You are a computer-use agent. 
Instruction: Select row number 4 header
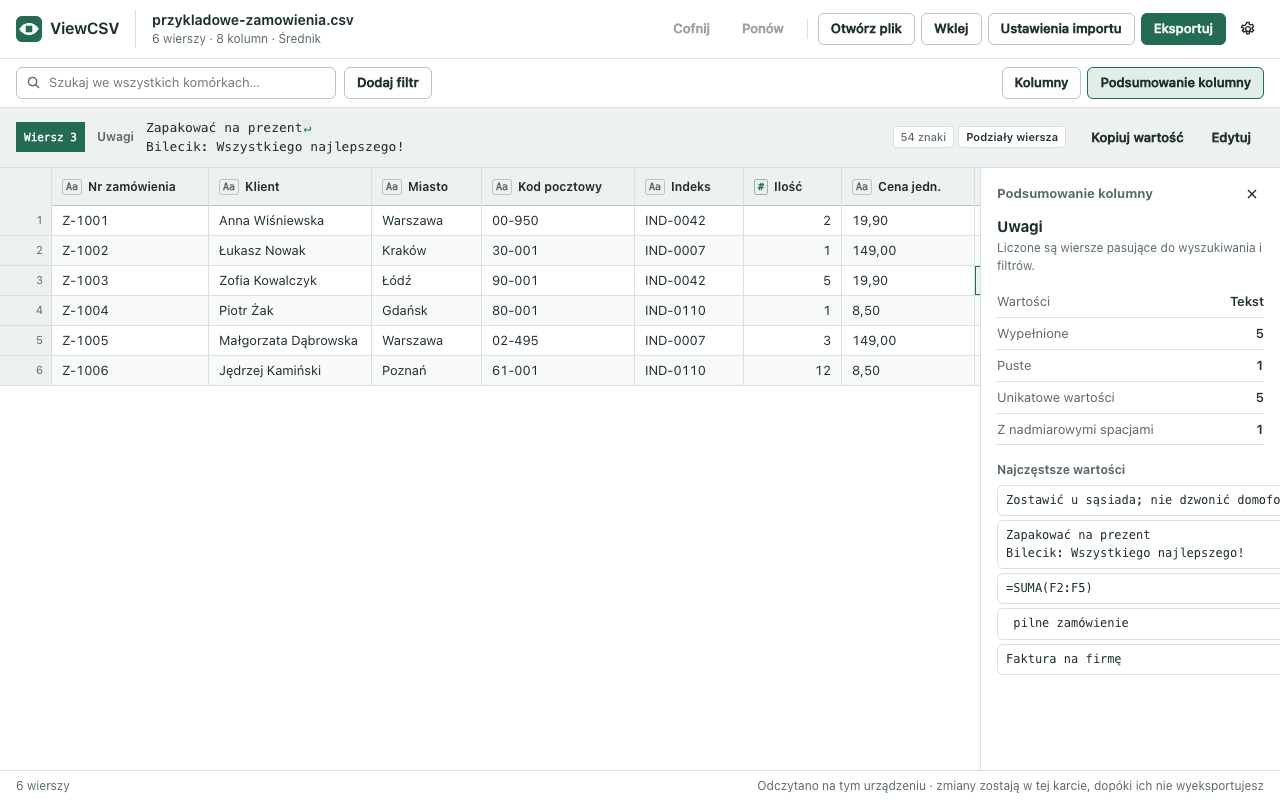click(26, 310)
